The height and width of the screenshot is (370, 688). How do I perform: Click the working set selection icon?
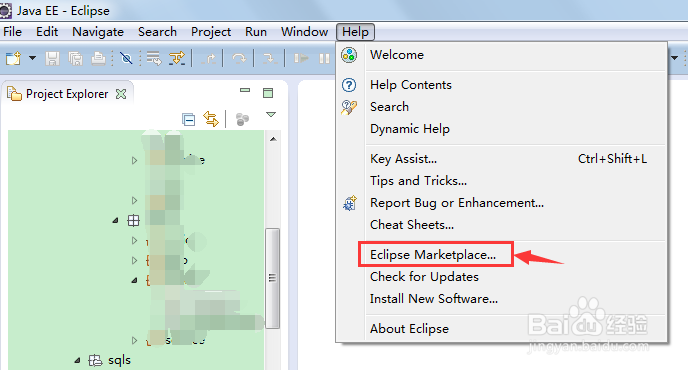click(x=242, y=119)
